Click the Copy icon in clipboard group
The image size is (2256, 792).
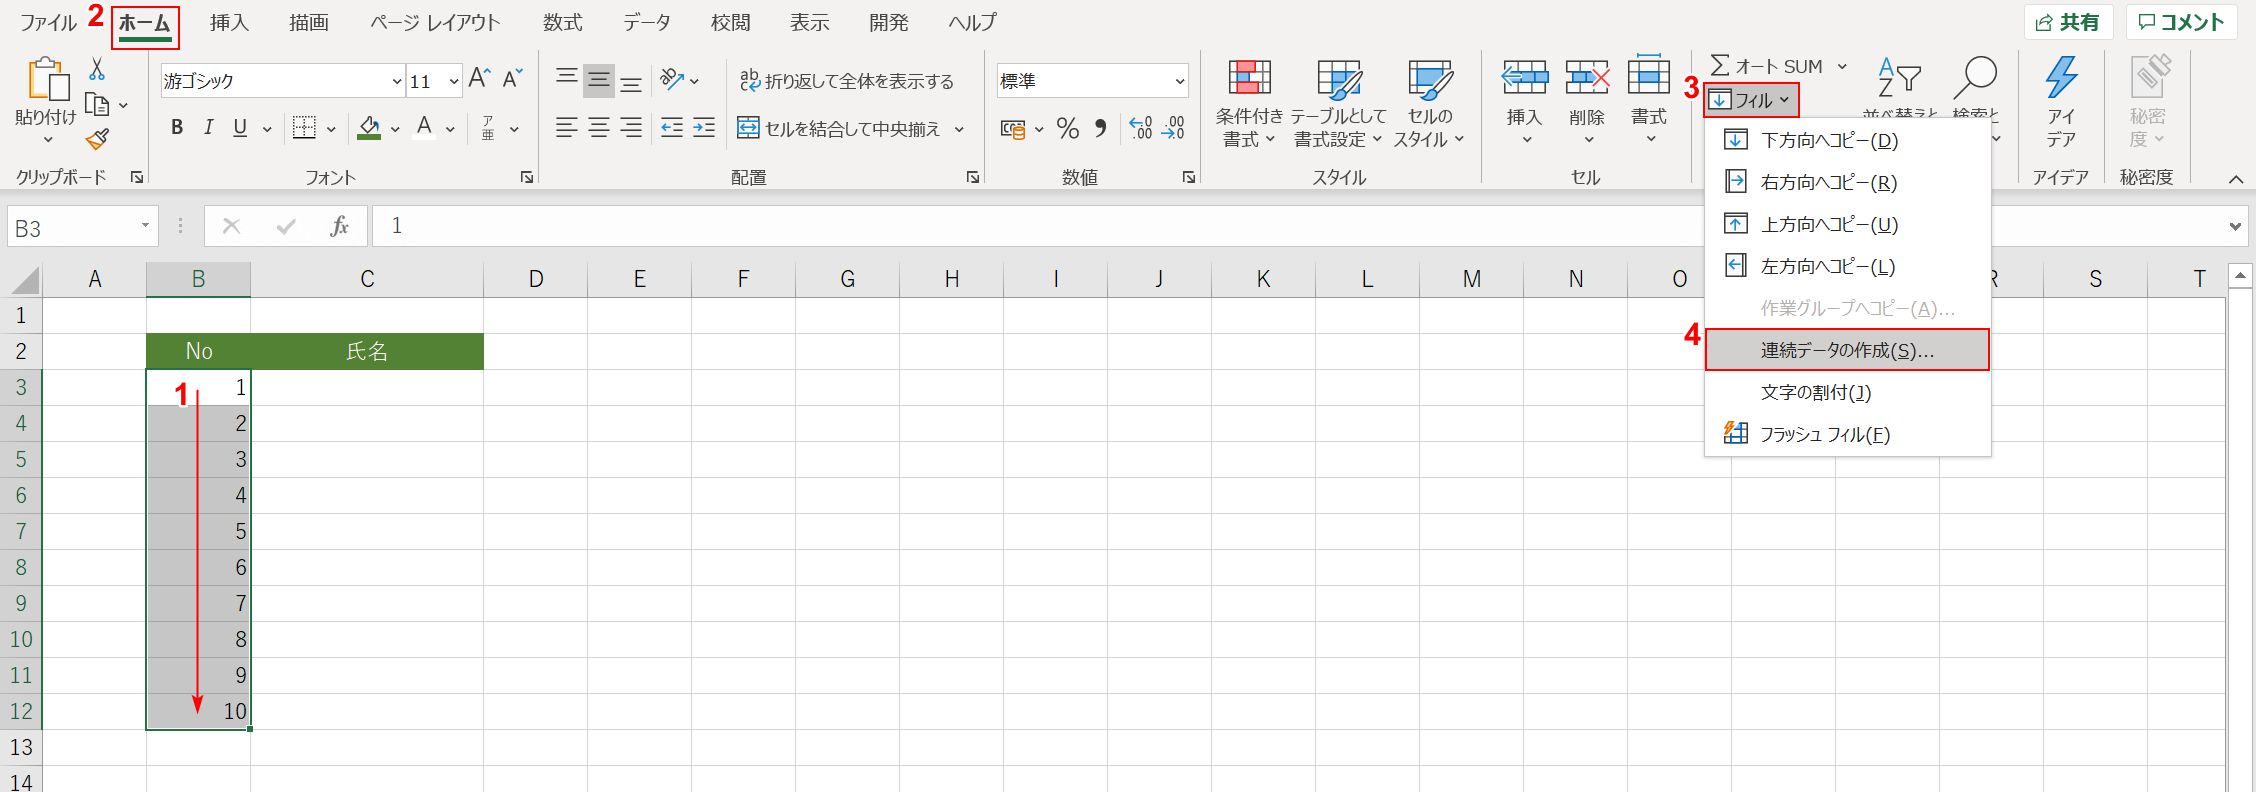click(x=97, y=104)
